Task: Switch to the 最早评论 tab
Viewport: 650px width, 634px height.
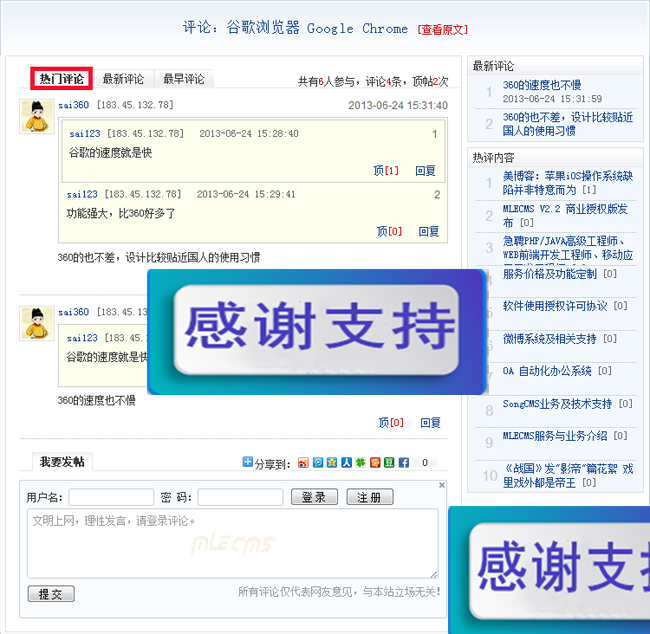Action: (x=184, y=79)
